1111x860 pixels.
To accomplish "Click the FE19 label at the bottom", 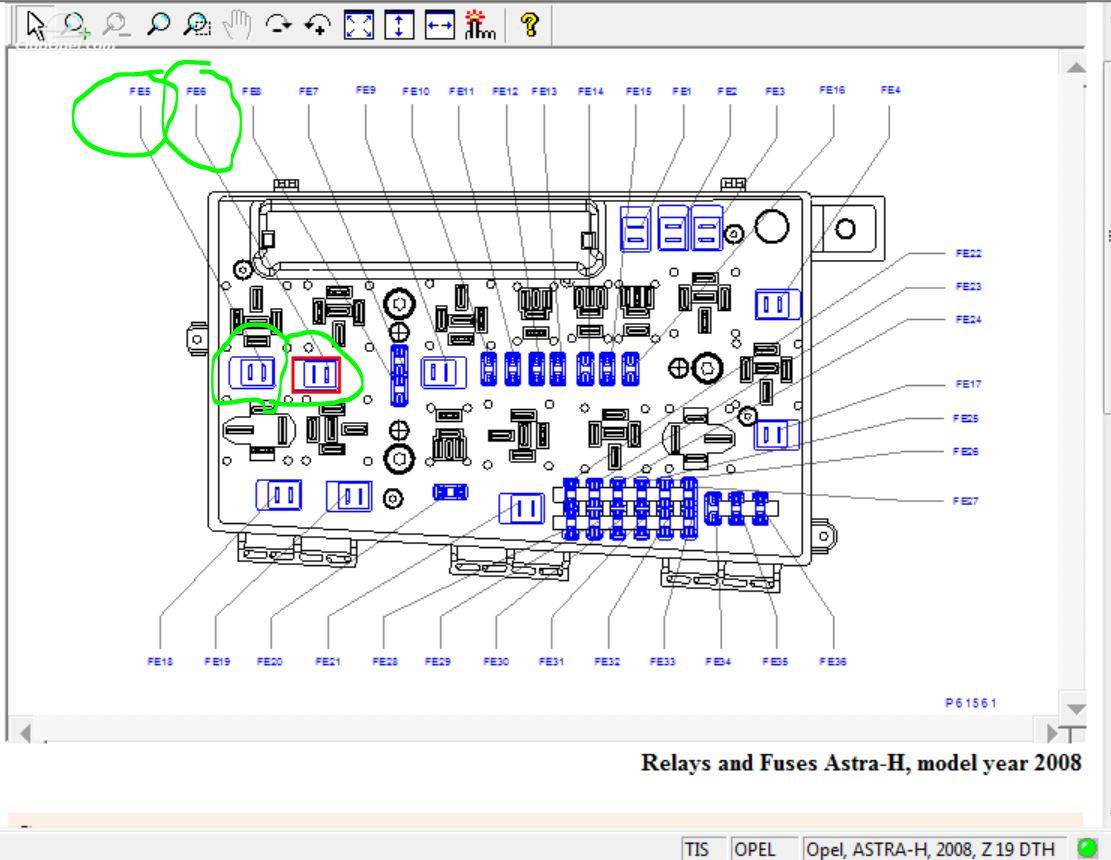I will tap(217, 662).
